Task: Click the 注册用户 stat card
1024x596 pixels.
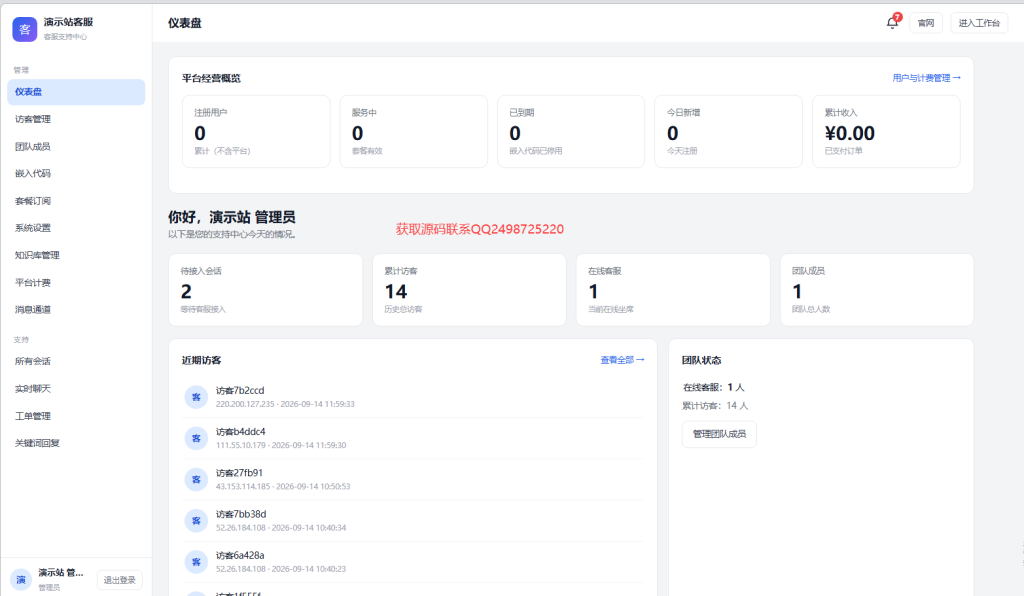Action: pos(256,132)
